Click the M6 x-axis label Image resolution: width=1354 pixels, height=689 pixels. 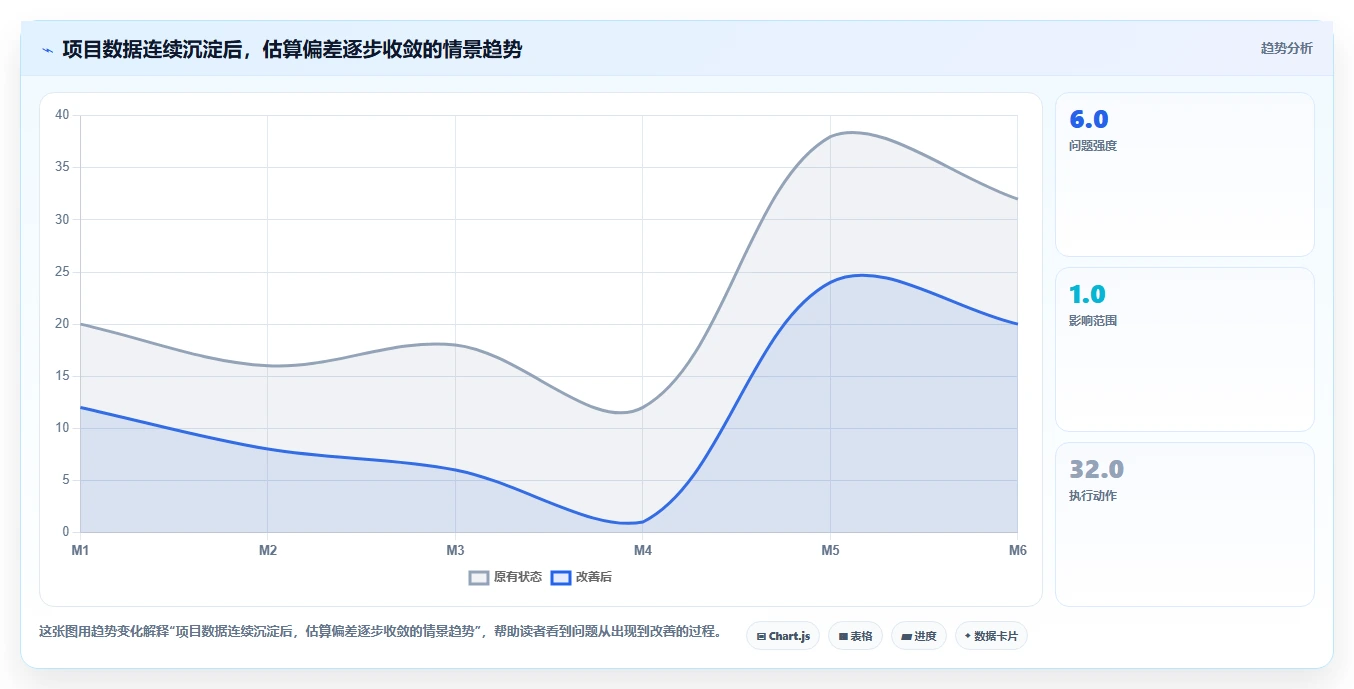[x=1017, y=550]
